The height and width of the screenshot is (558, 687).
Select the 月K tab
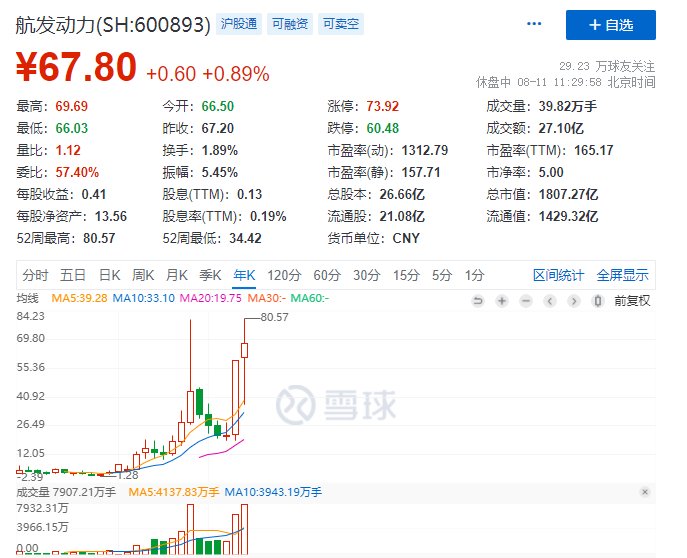pos(177,275)
